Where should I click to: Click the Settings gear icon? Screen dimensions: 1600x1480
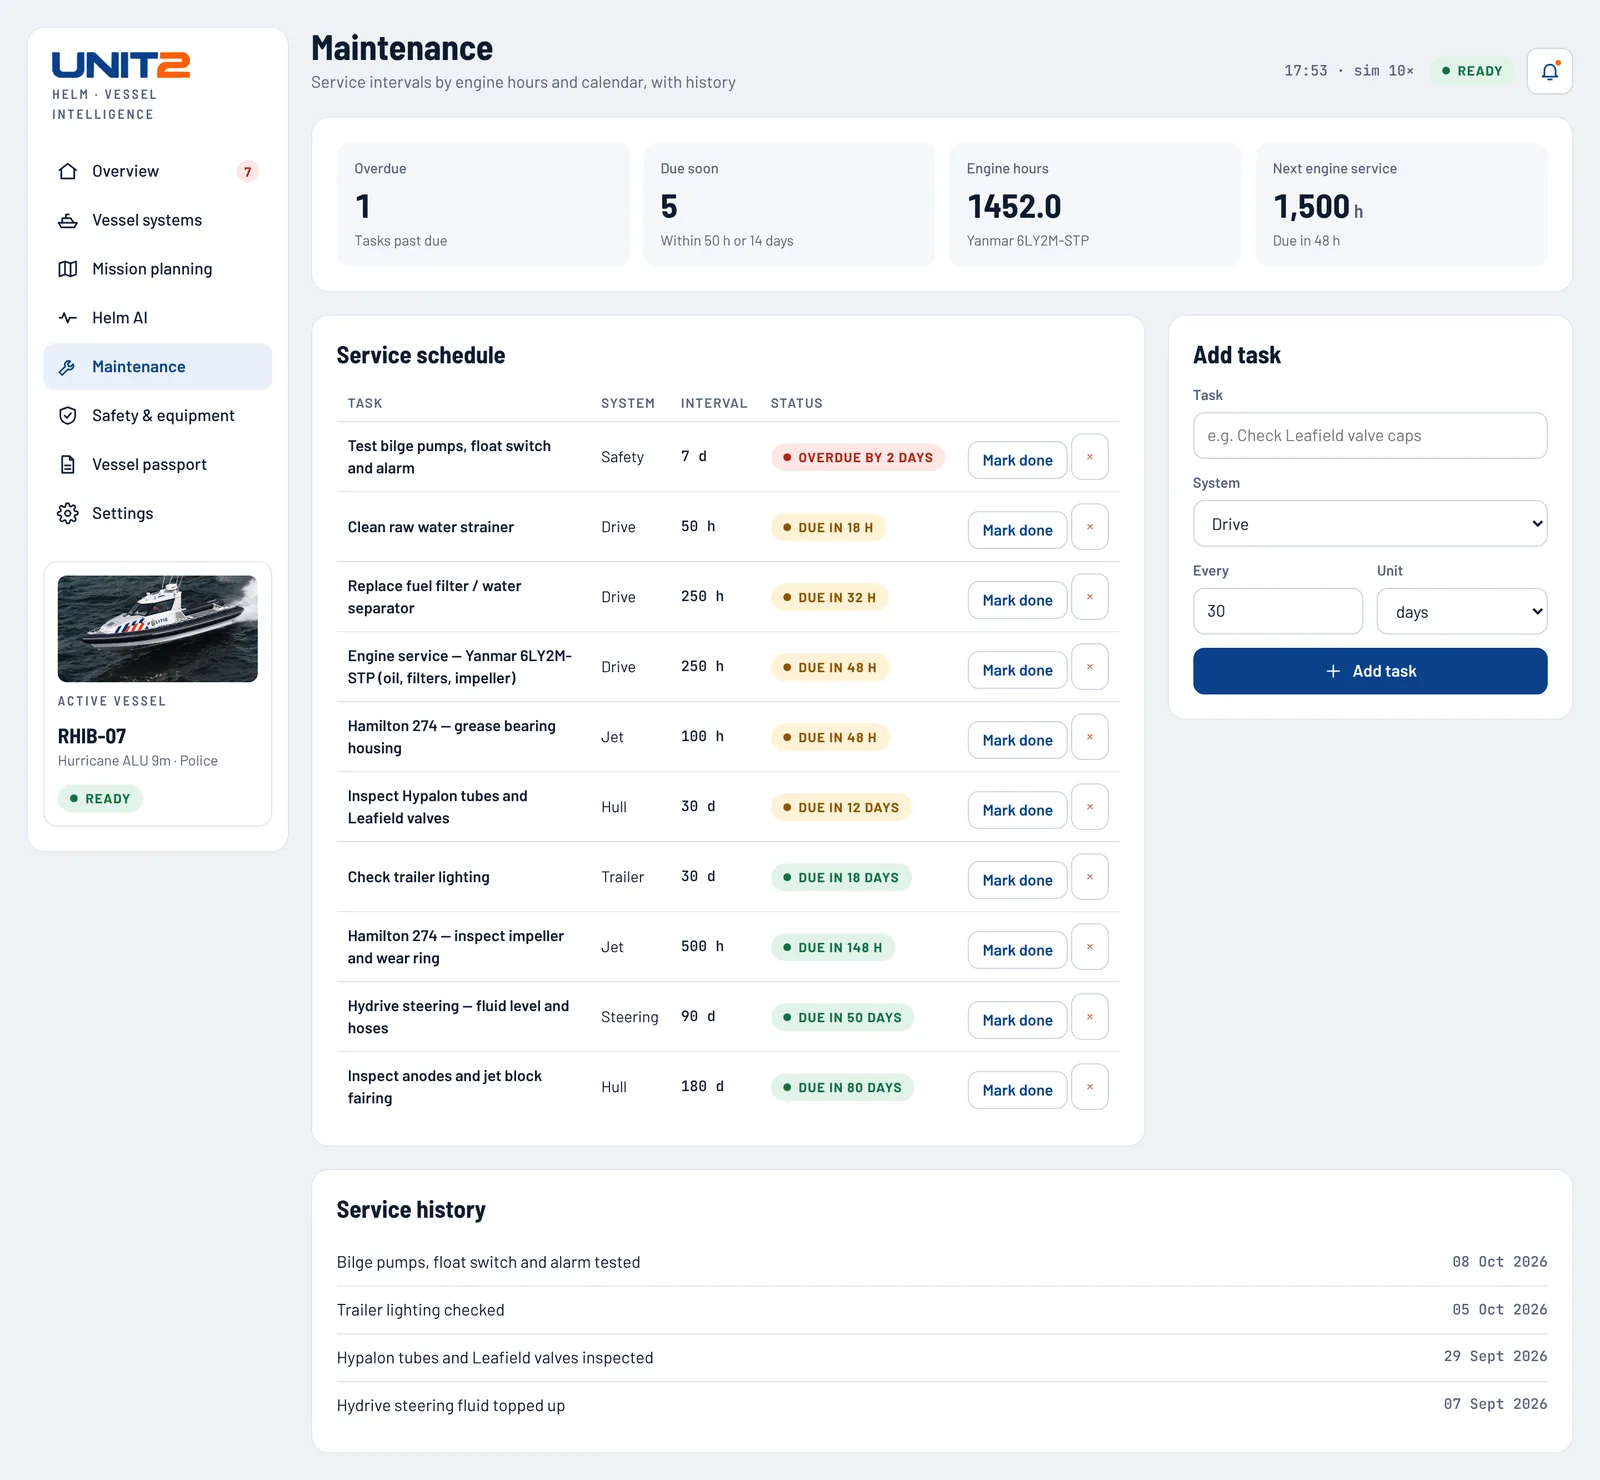tap(68, 514)
